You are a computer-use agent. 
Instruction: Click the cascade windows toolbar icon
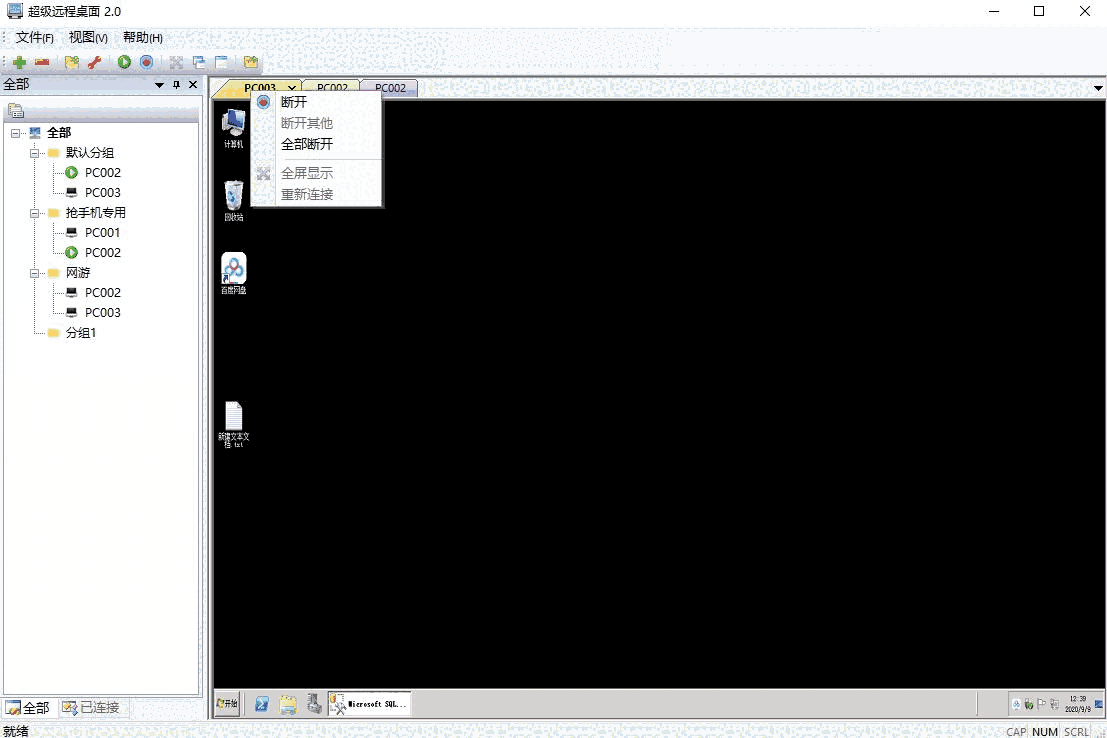pos(199,62)
